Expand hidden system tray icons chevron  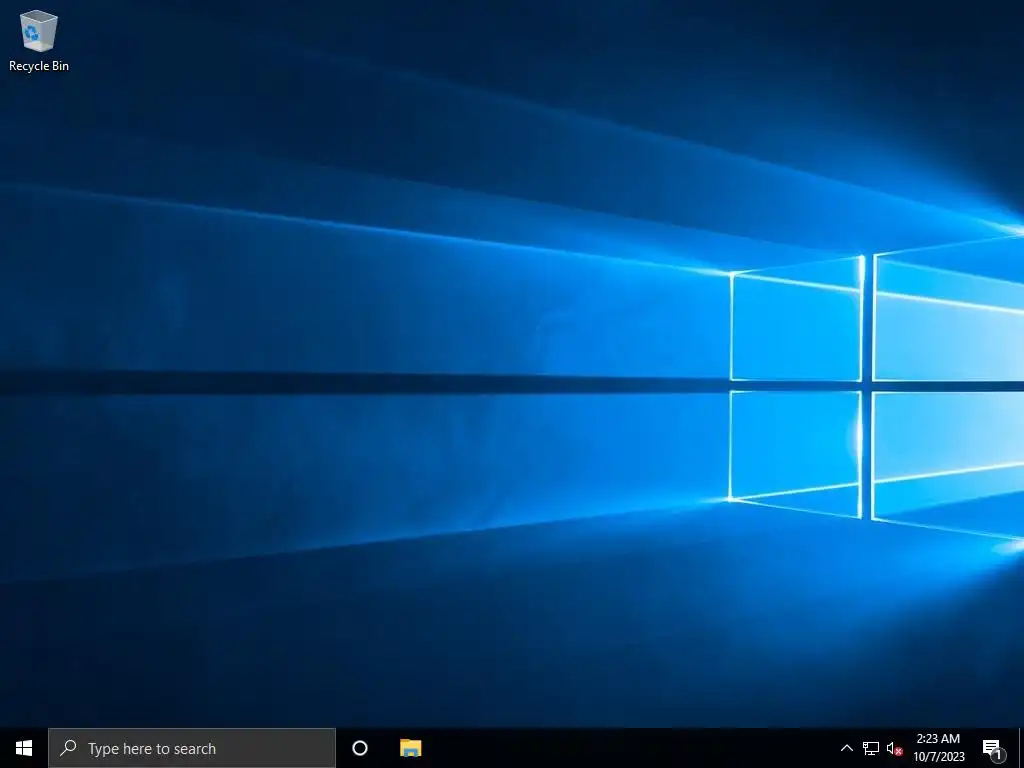click(x=846, y=748)
